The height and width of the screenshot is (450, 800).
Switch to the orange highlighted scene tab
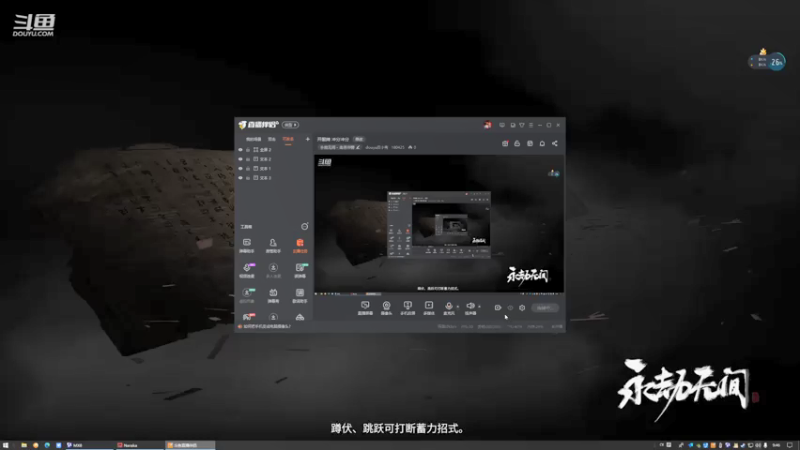pyautogui.click(x=288, y=139)
